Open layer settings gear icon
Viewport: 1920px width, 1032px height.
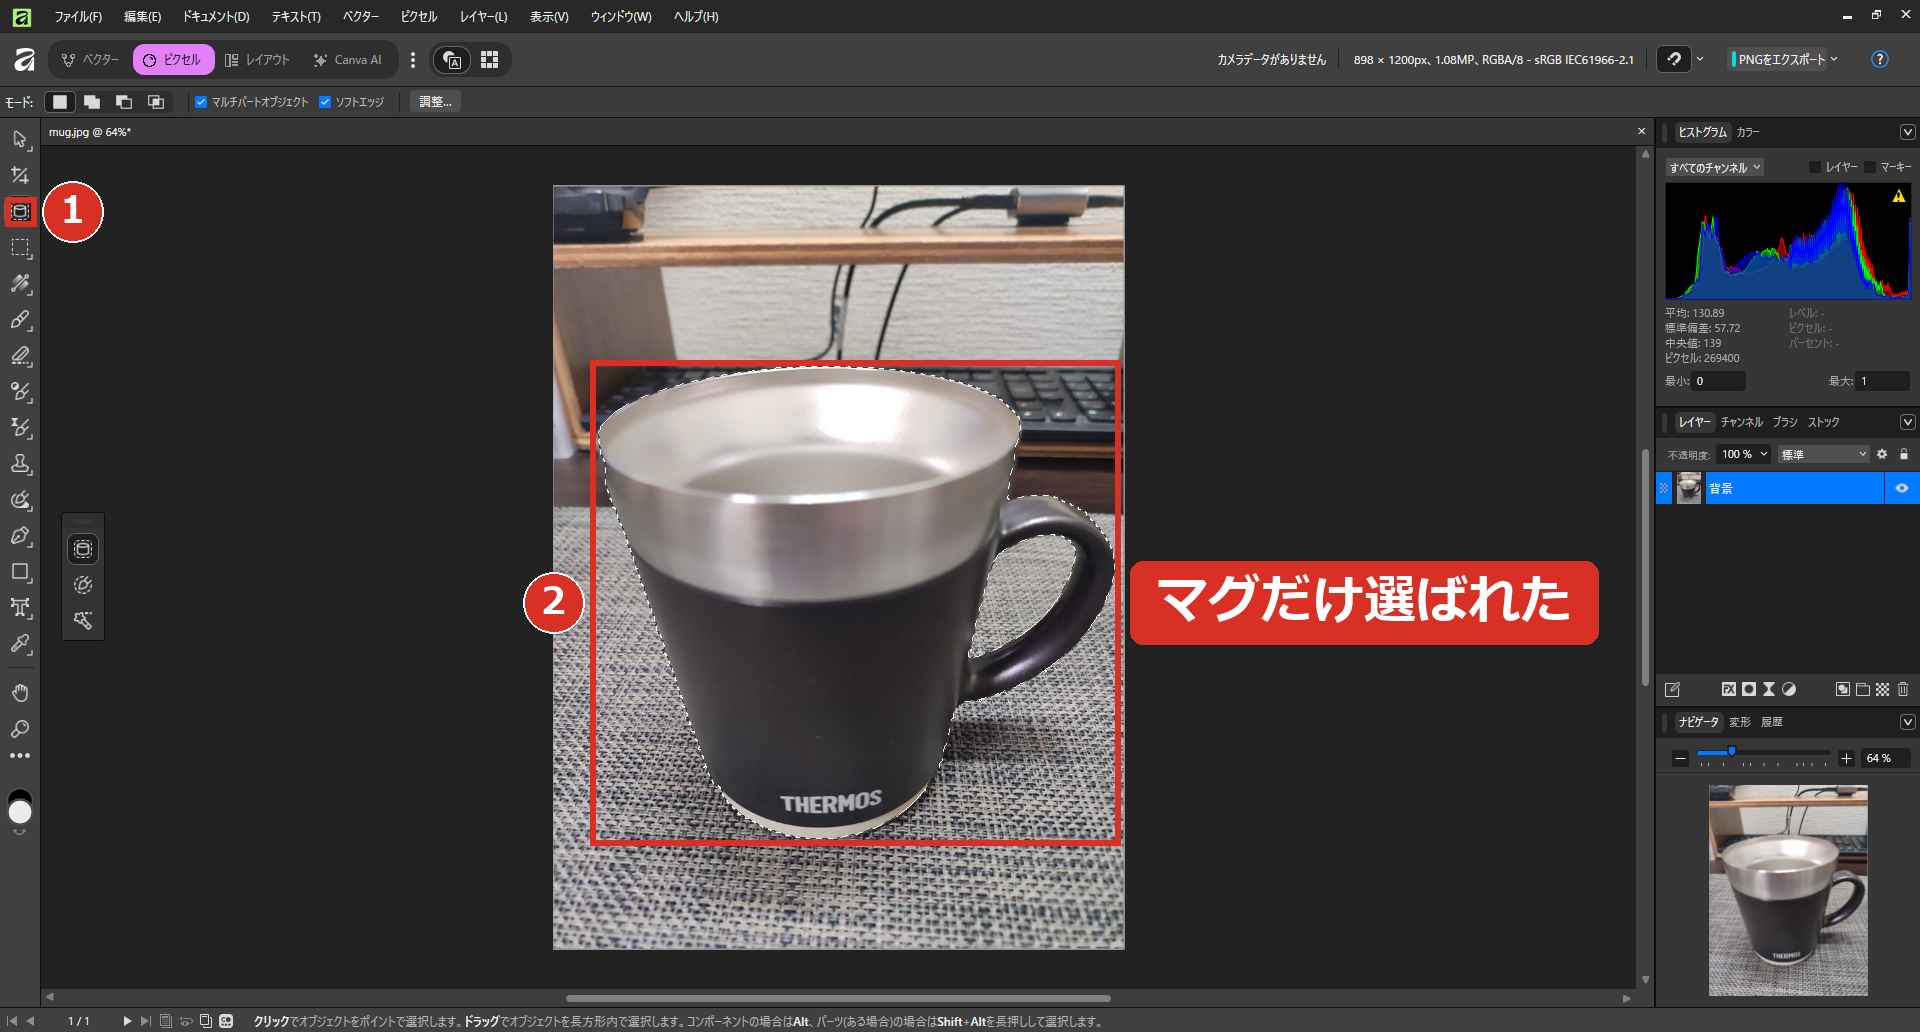pos(1882,454)
